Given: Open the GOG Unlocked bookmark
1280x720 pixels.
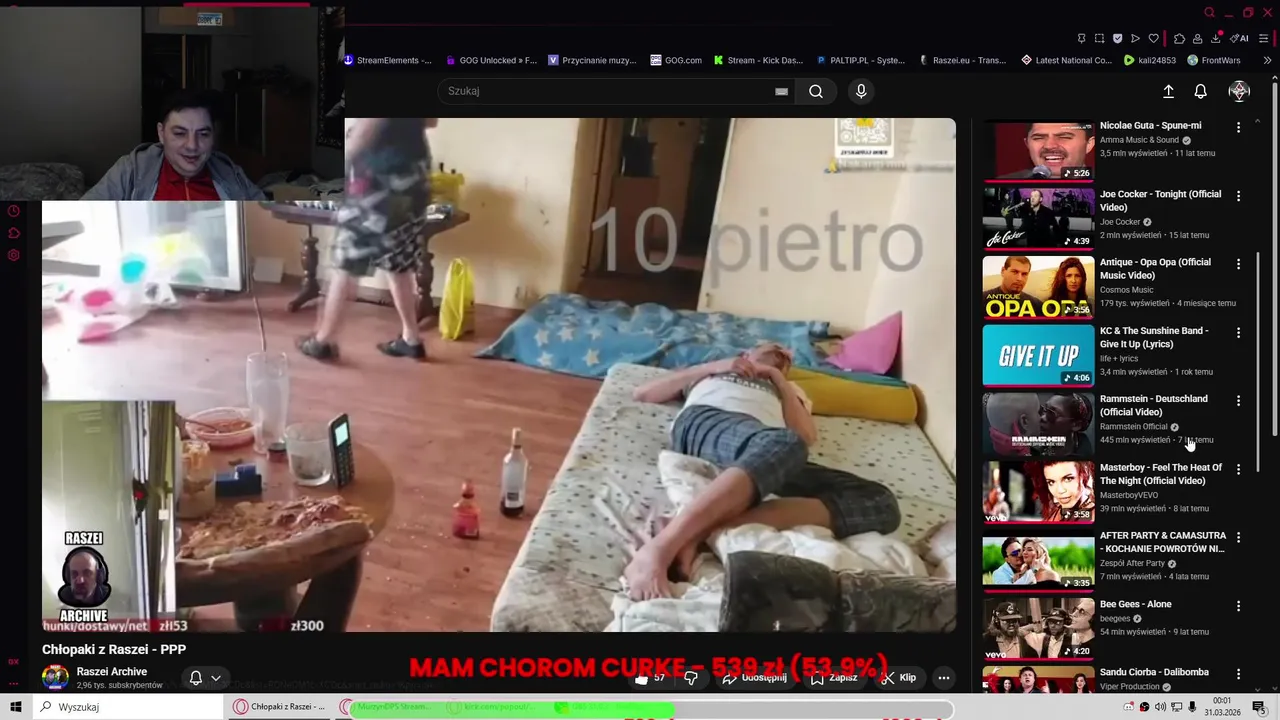Looking at the screenshot, I should coord(491,60).
